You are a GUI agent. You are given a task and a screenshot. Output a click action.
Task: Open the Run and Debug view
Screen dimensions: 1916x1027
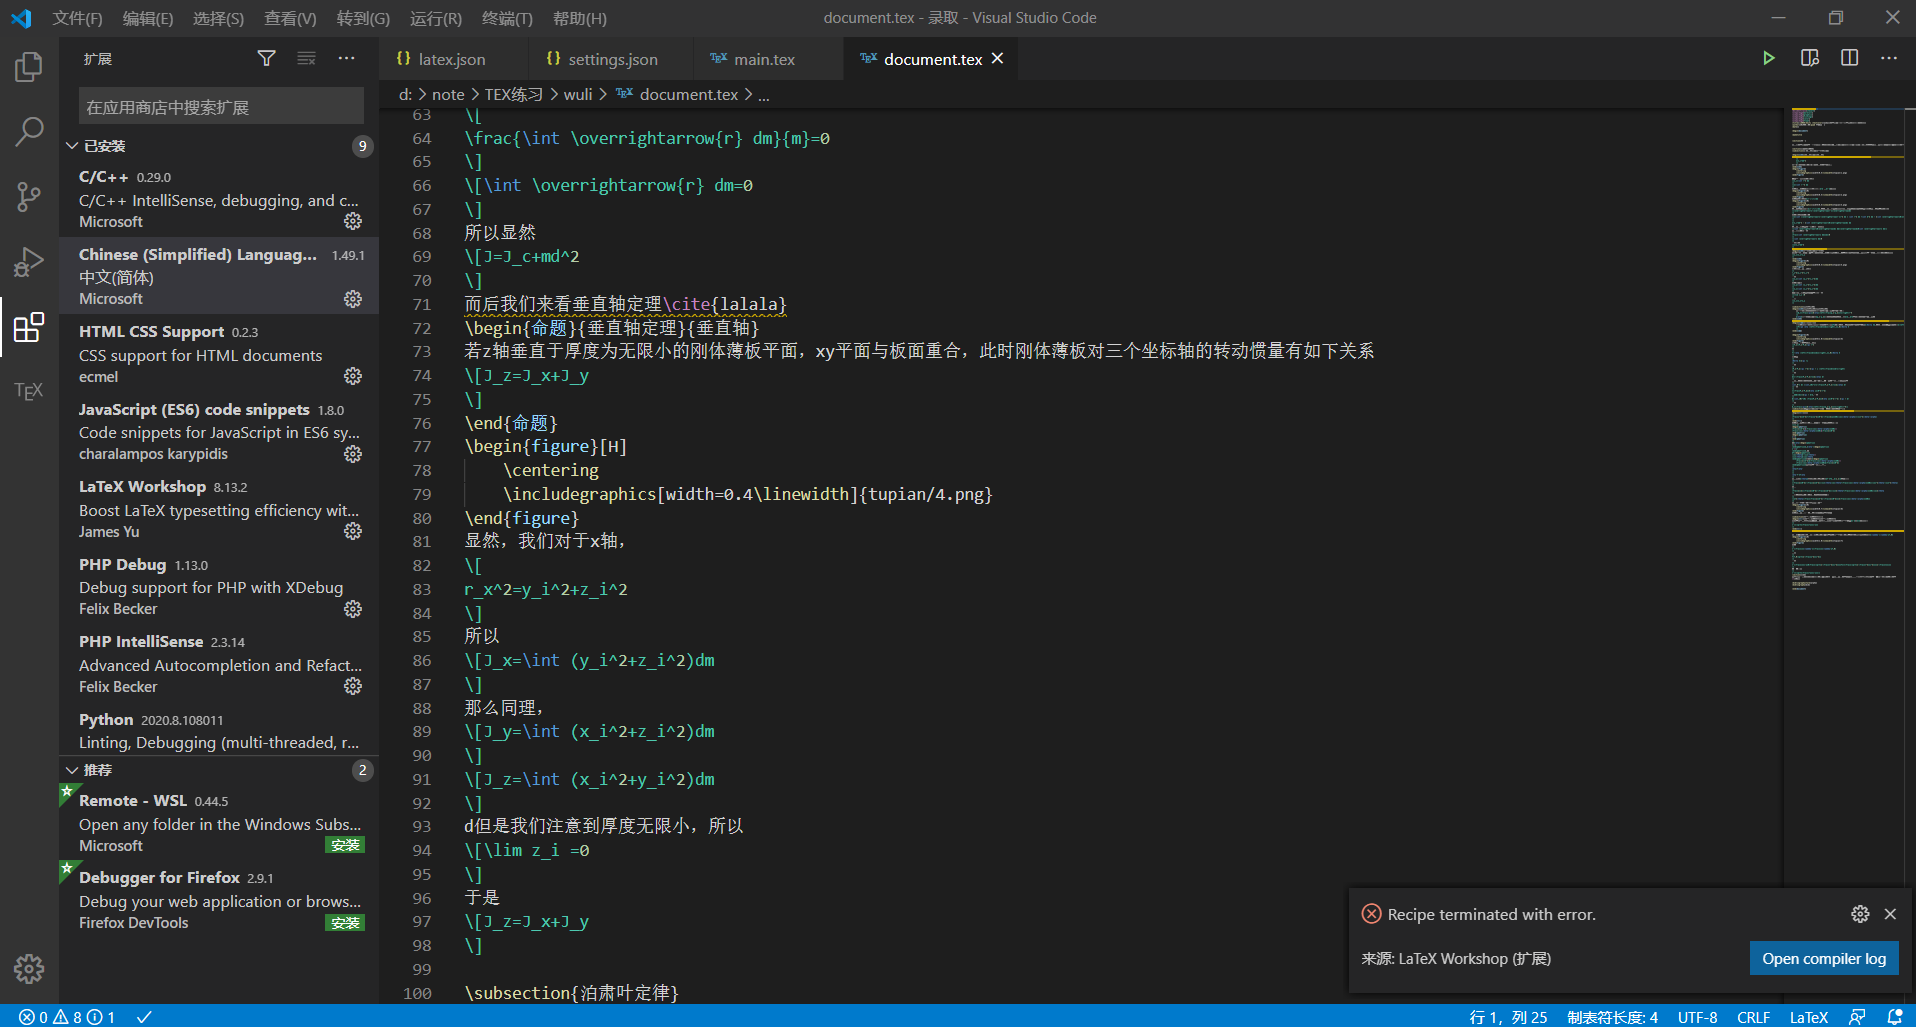click(28, 262)
